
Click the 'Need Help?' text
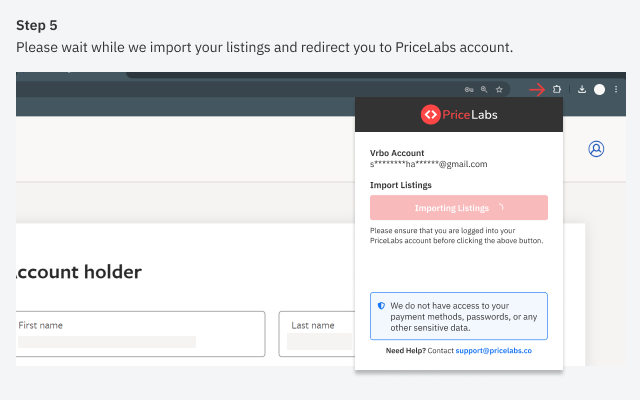point(405,351)
